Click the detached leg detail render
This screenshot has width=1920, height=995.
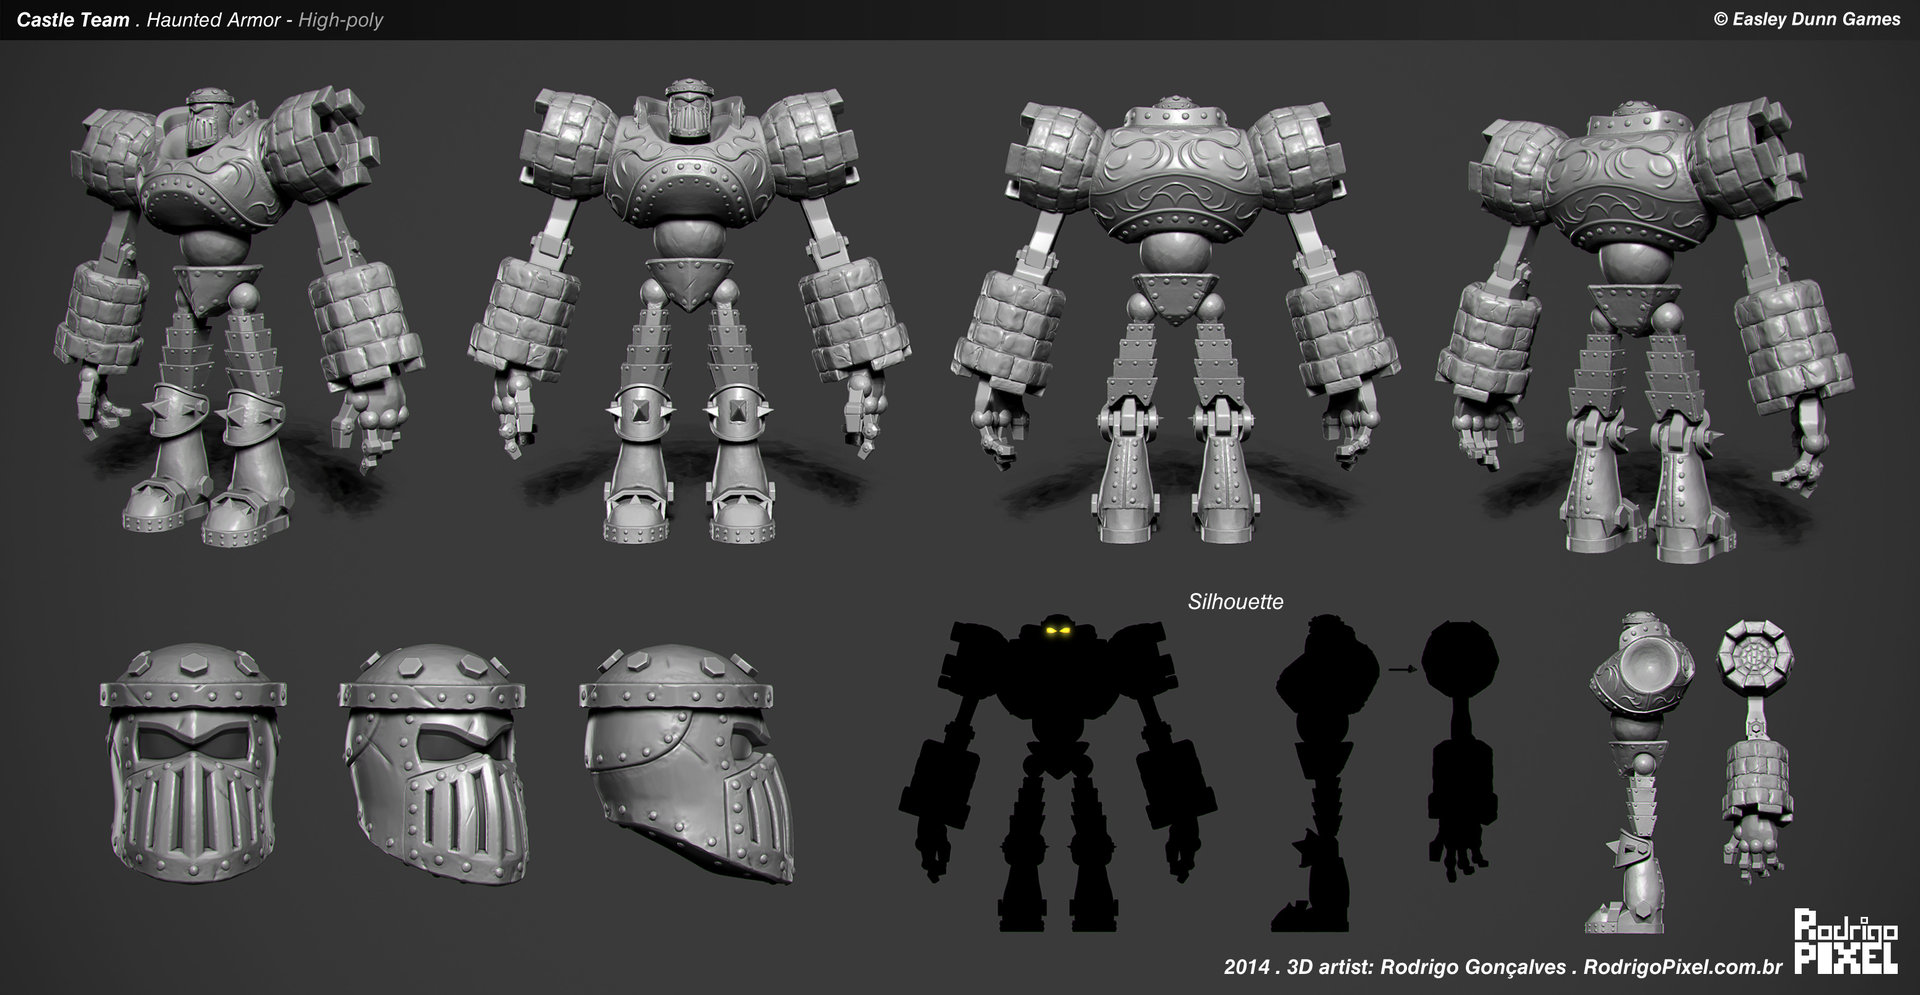pyautogui.click(x=1640, y=772)
